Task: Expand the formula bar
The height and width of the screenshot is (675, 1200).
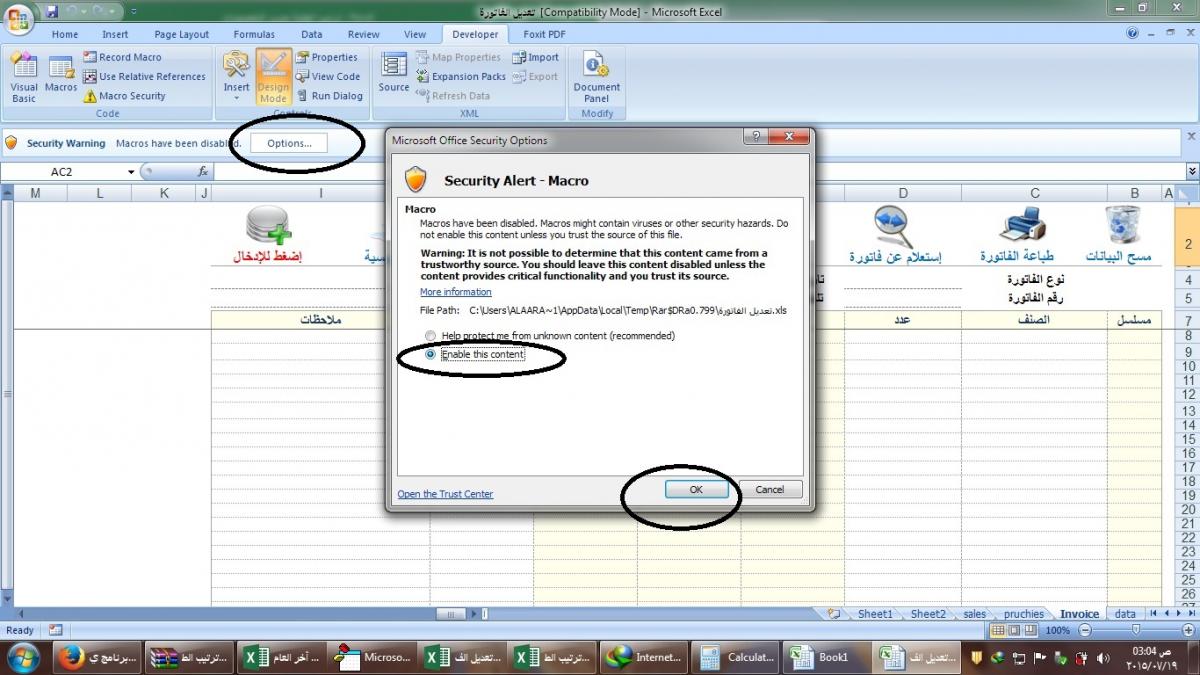Action: [1191, 172]
